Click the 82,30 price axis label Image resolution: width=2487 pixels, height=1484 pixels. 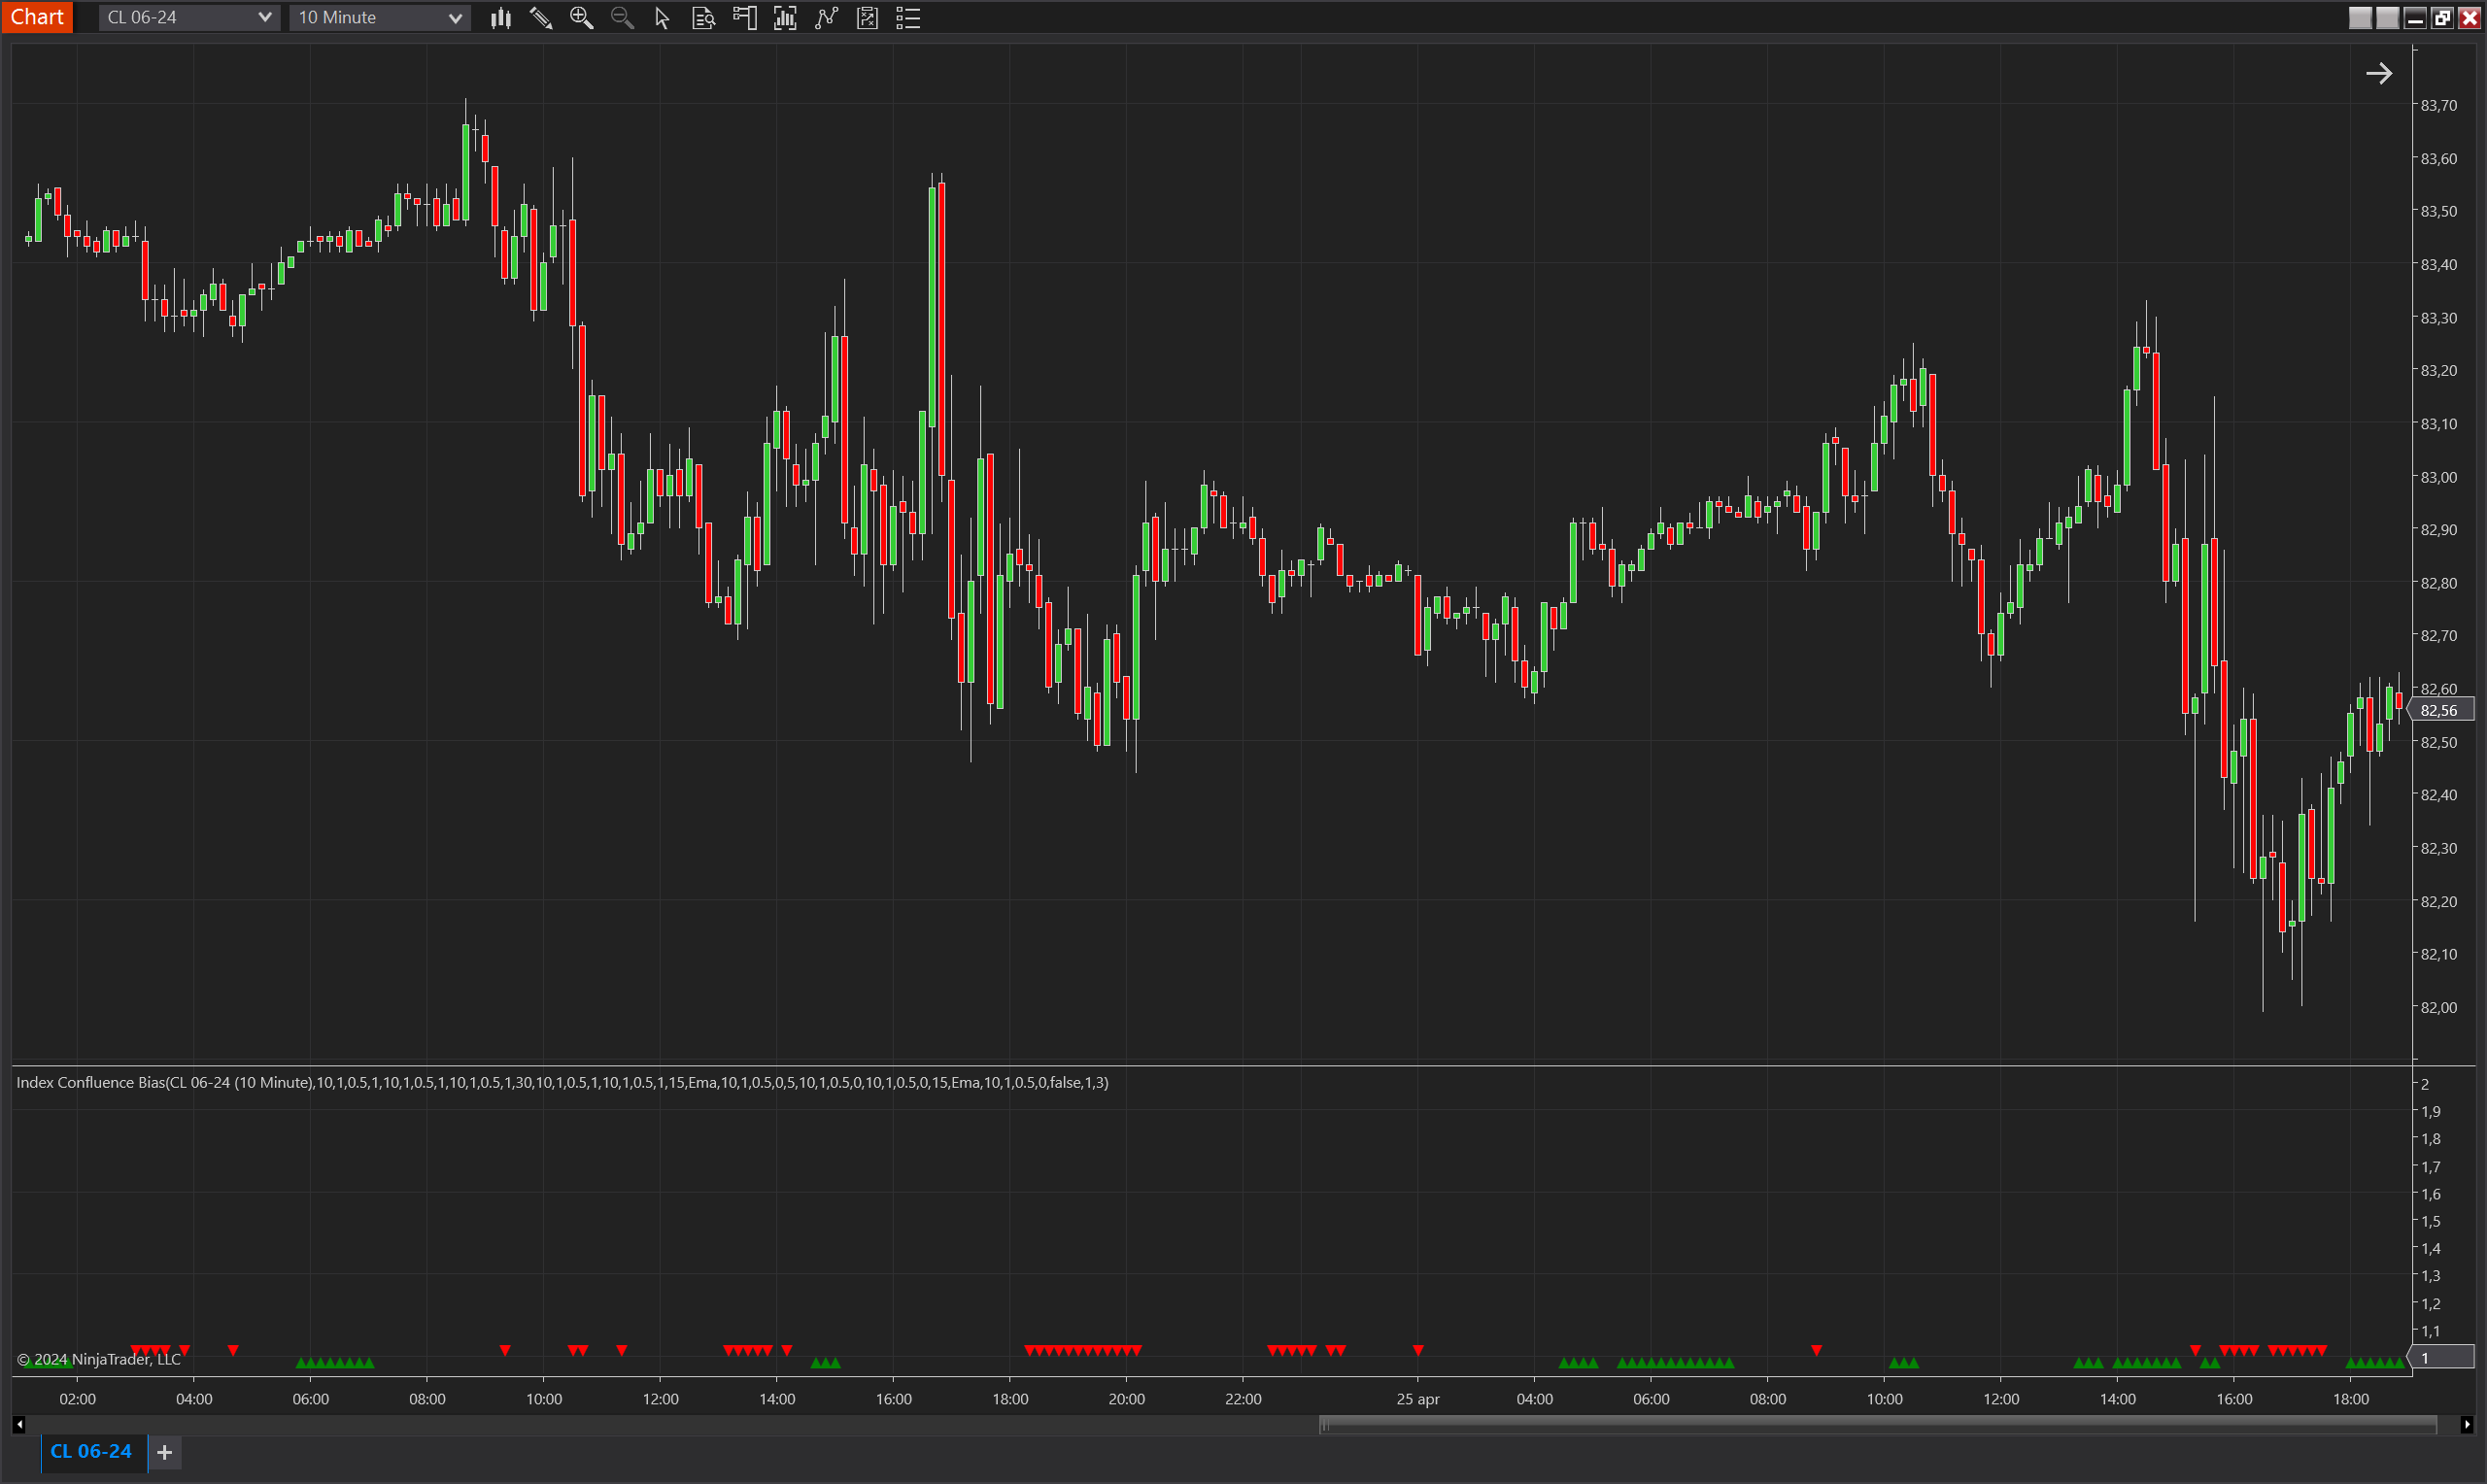tap(2438, 848)
